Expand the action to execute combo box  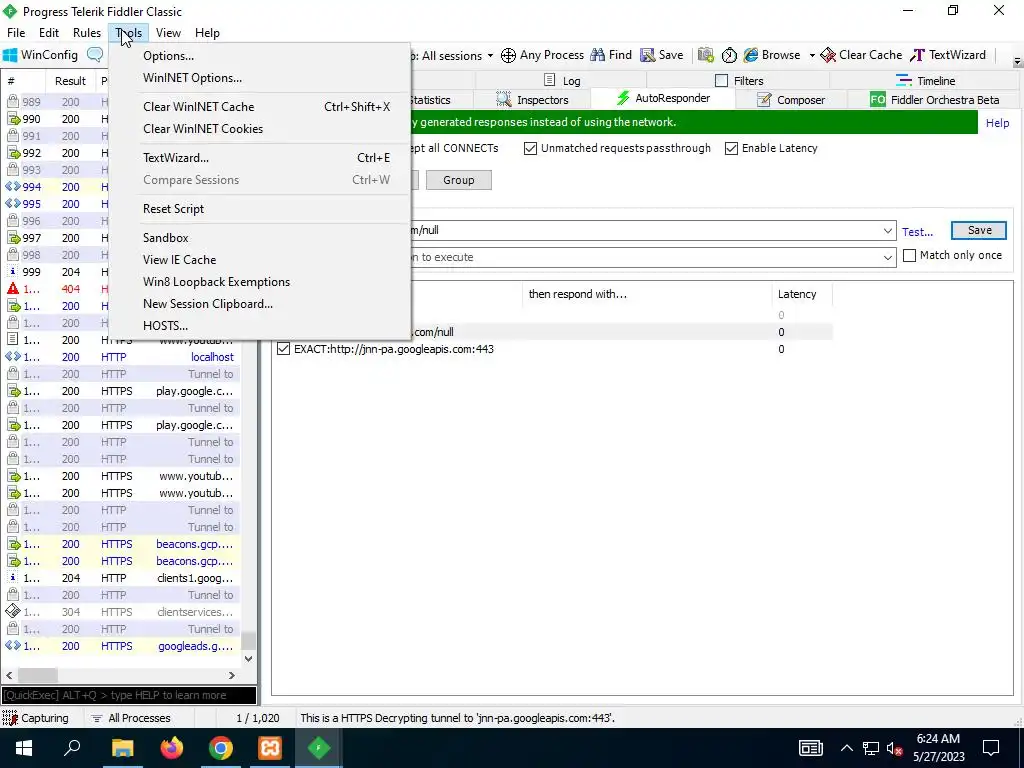click(888, 257)
